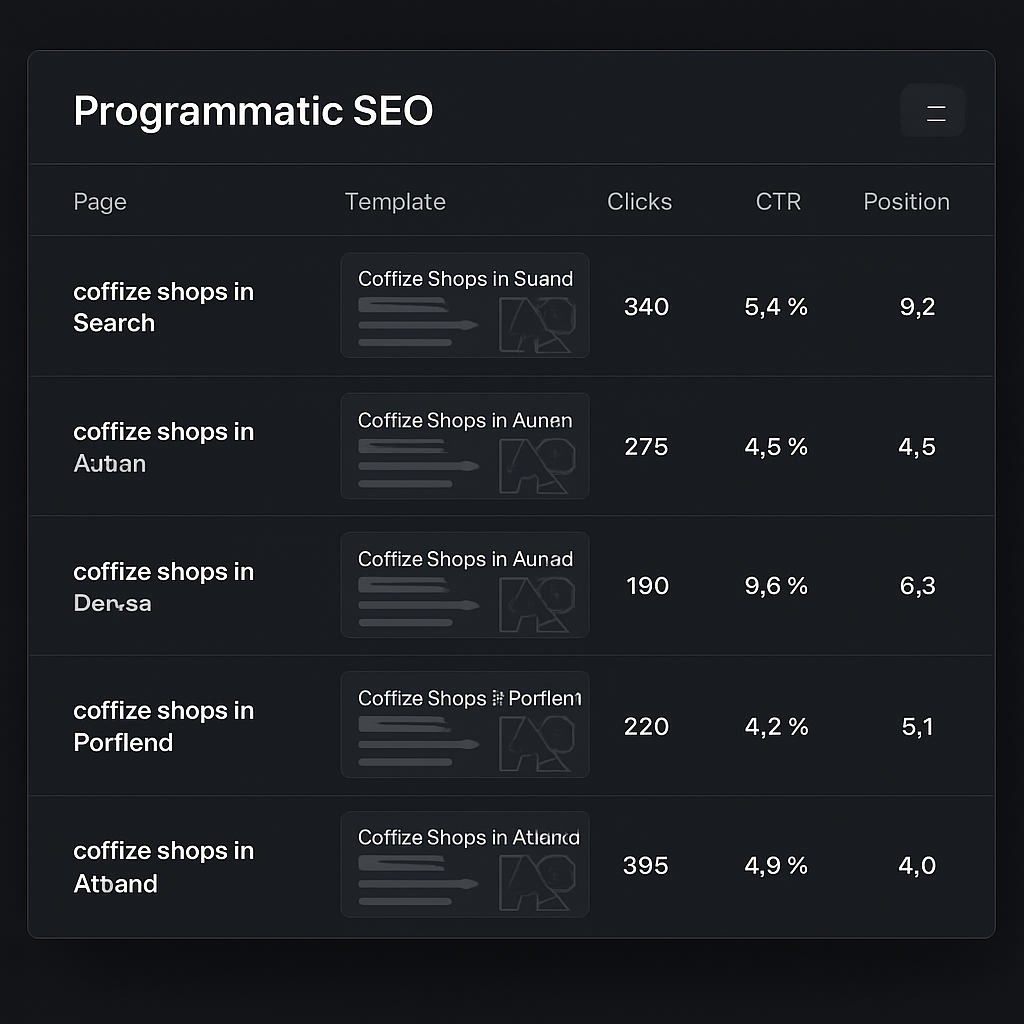Click the CTR value 9,6 % for Densa
Viewport: 1024px width, 1024px height.
(776, 587)
